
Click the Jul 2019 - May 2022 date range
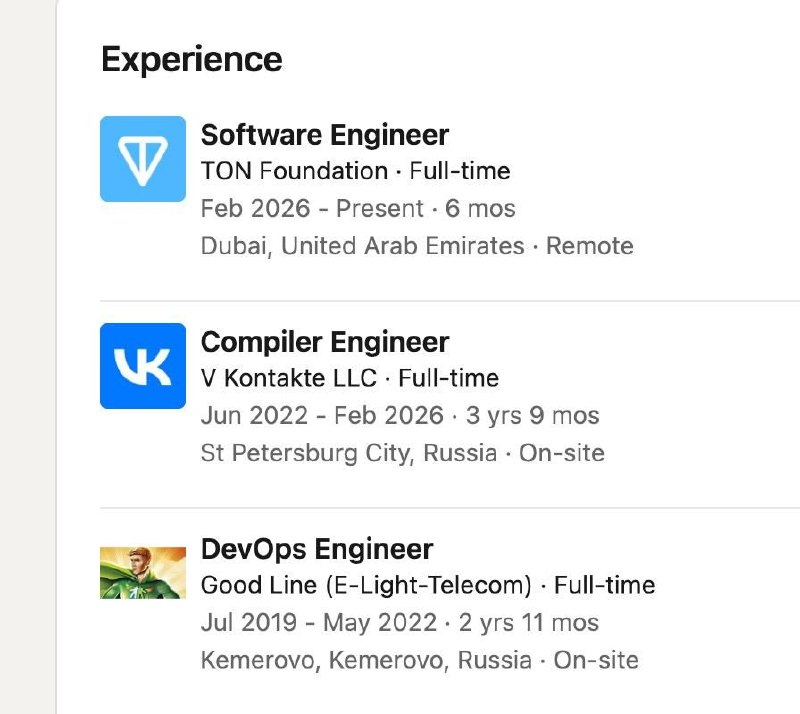(x=319, y=623)
